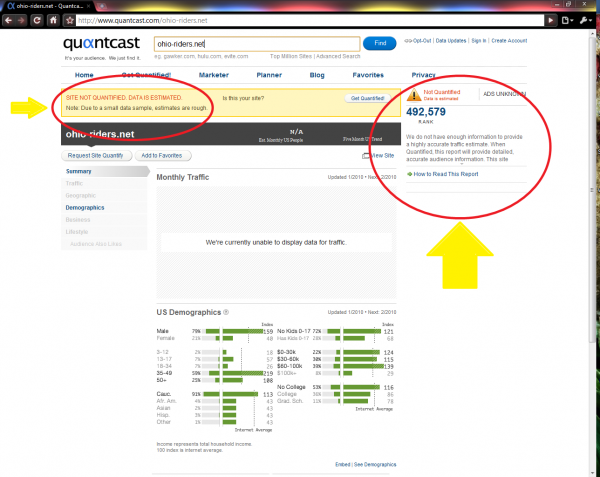Follow the See Demographics link
Screen dimensions: 600x477
click(376, 465)
